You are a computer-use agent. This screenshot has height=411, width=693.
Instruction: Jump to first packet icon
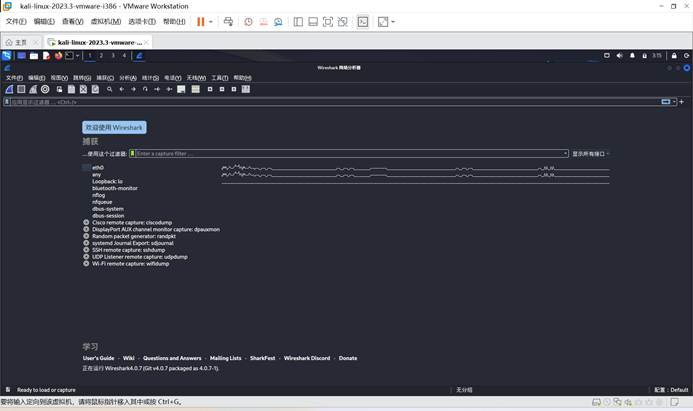point(157,89)
